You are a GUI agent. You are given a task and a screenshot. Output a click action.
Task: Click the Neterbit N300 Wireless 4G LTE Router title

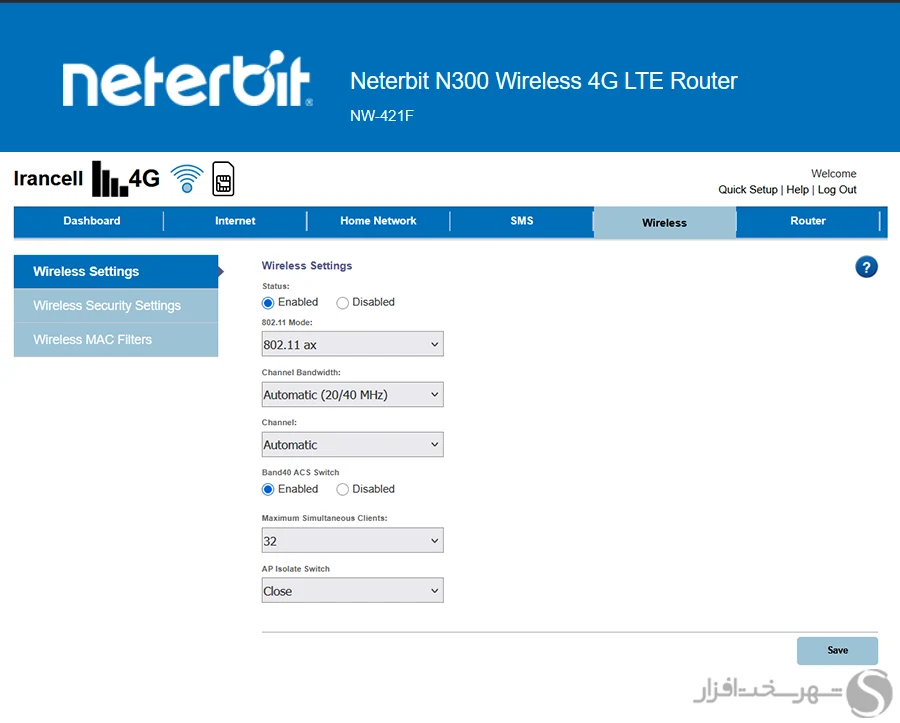[x=544, y=81]
